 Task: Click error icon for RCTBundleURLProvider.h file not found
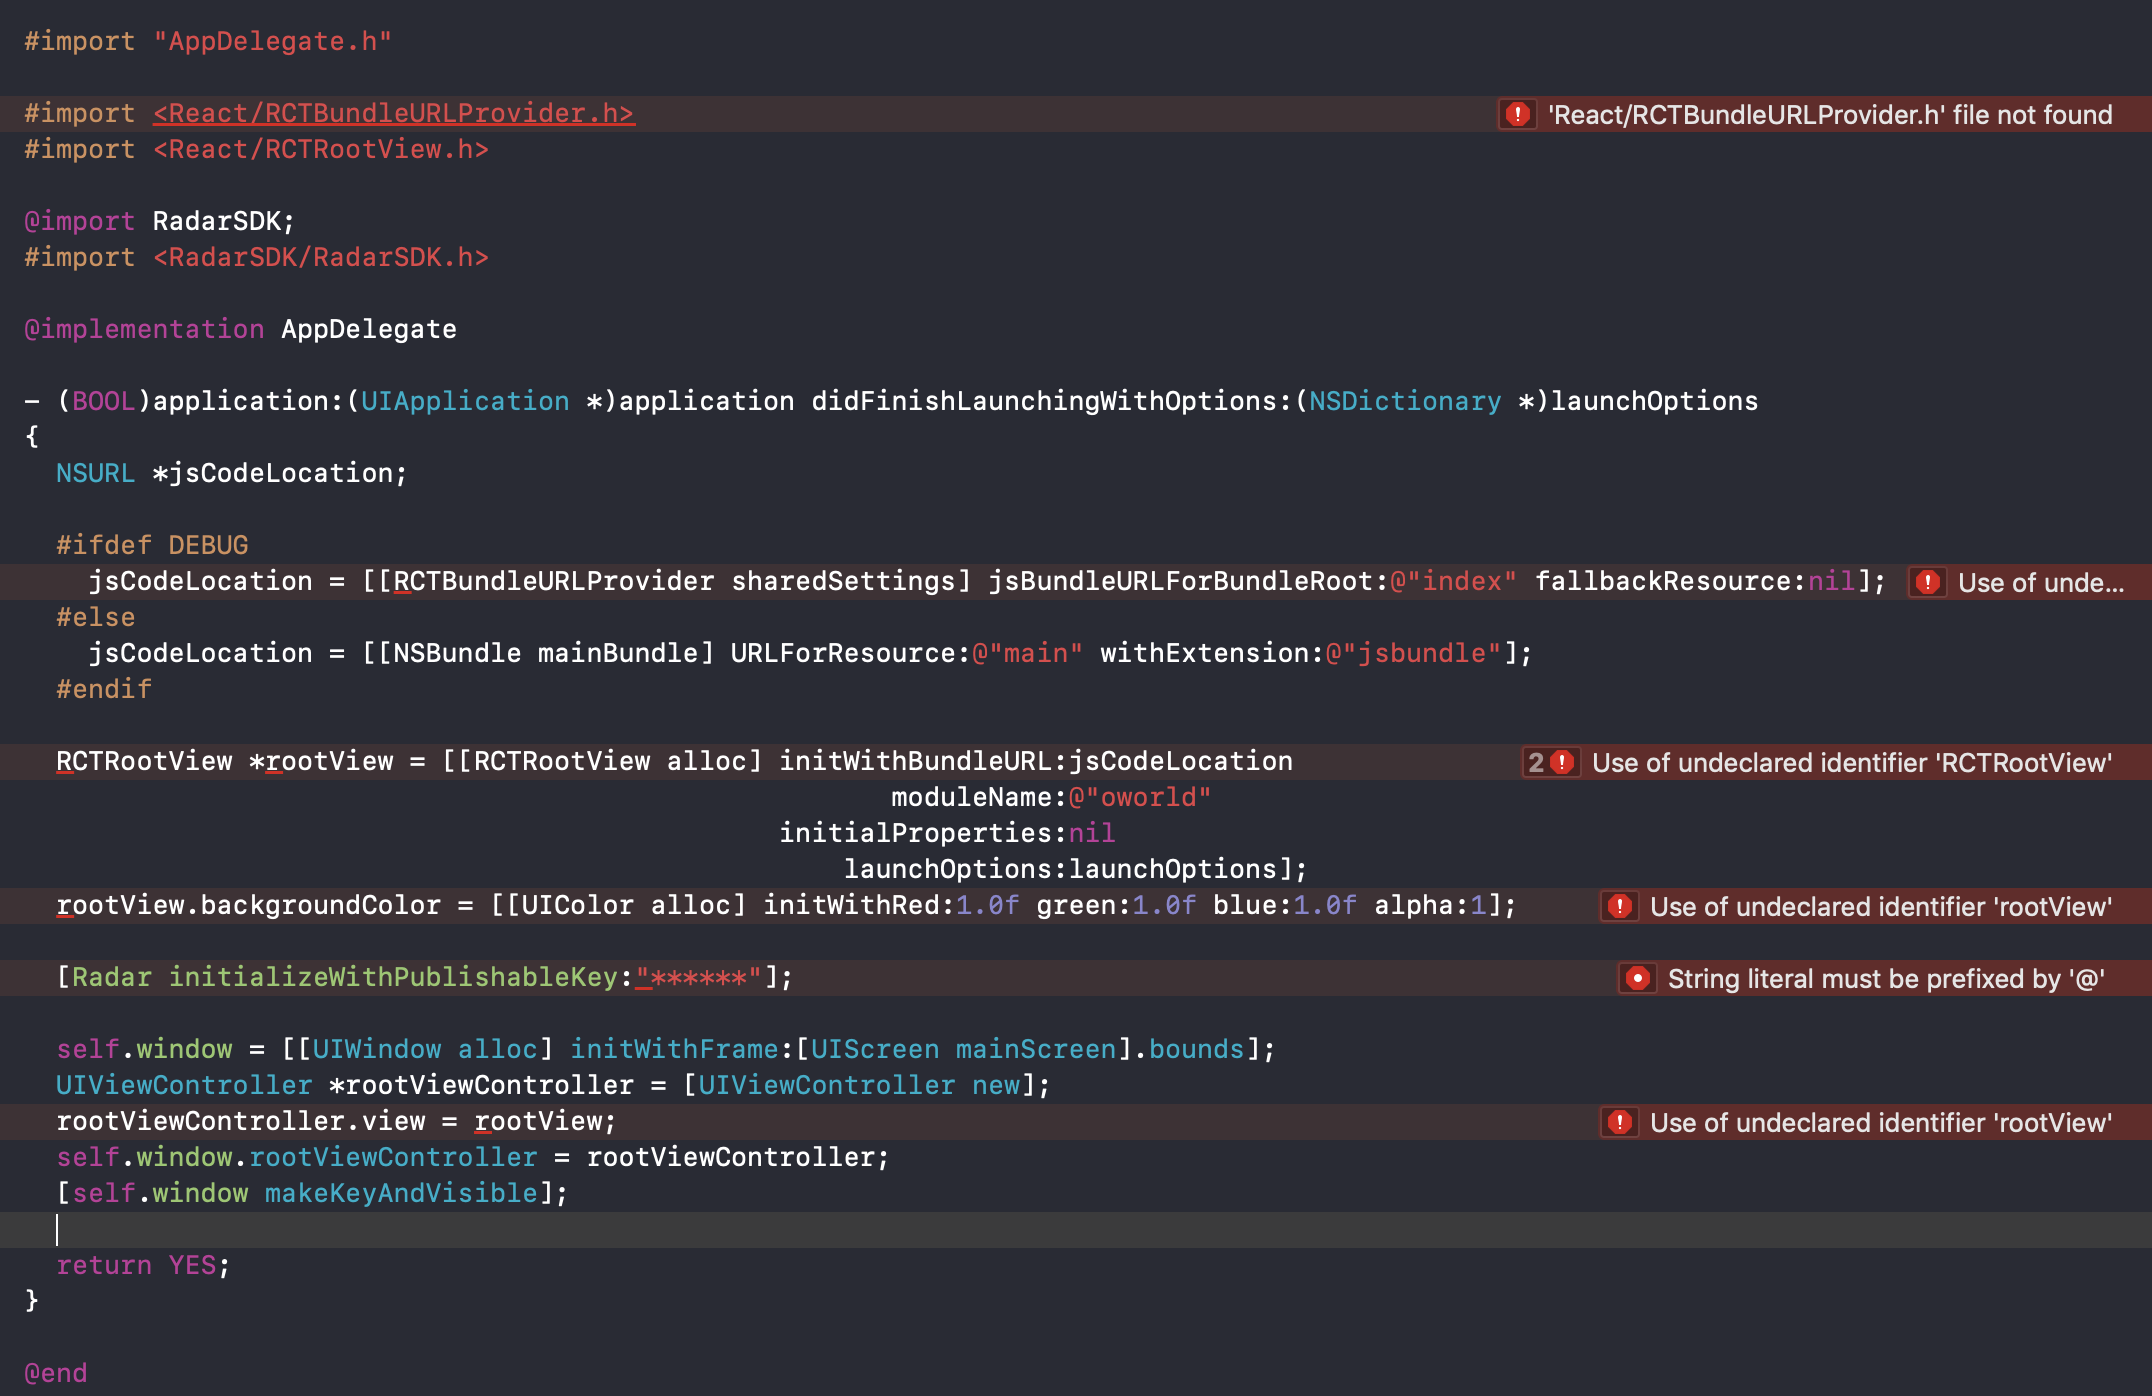[1517, 114]
